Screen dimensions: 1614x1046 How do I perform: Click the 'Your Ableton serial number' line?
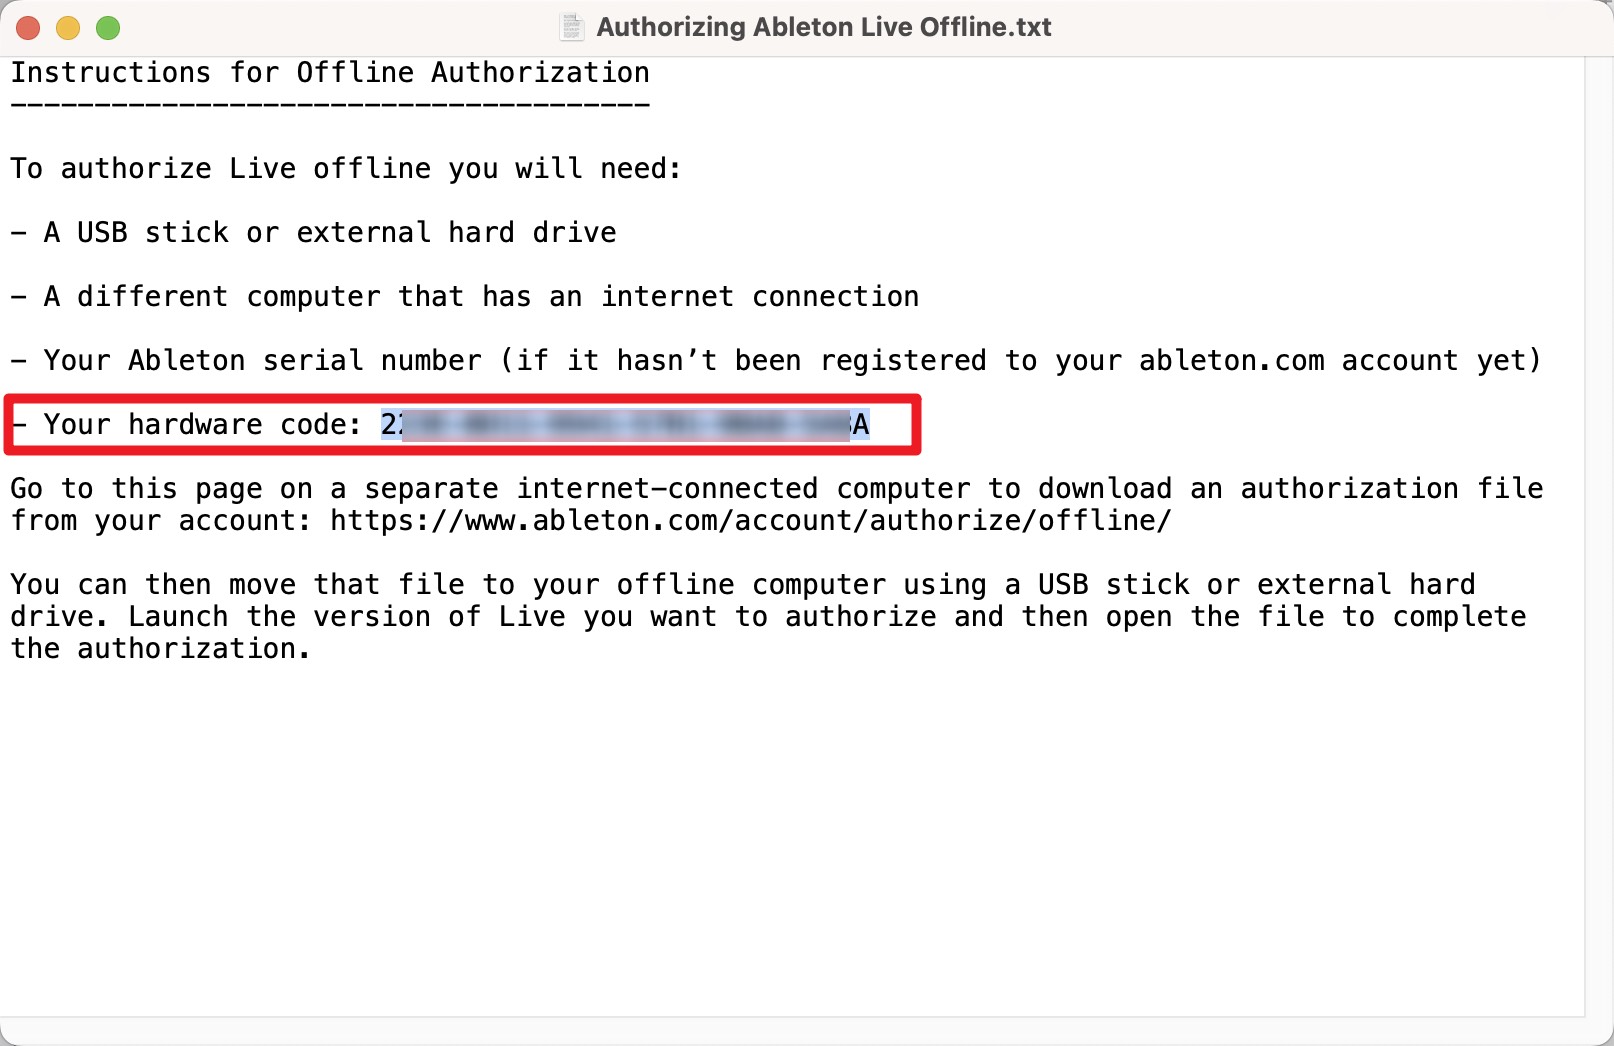click(776, 361)
